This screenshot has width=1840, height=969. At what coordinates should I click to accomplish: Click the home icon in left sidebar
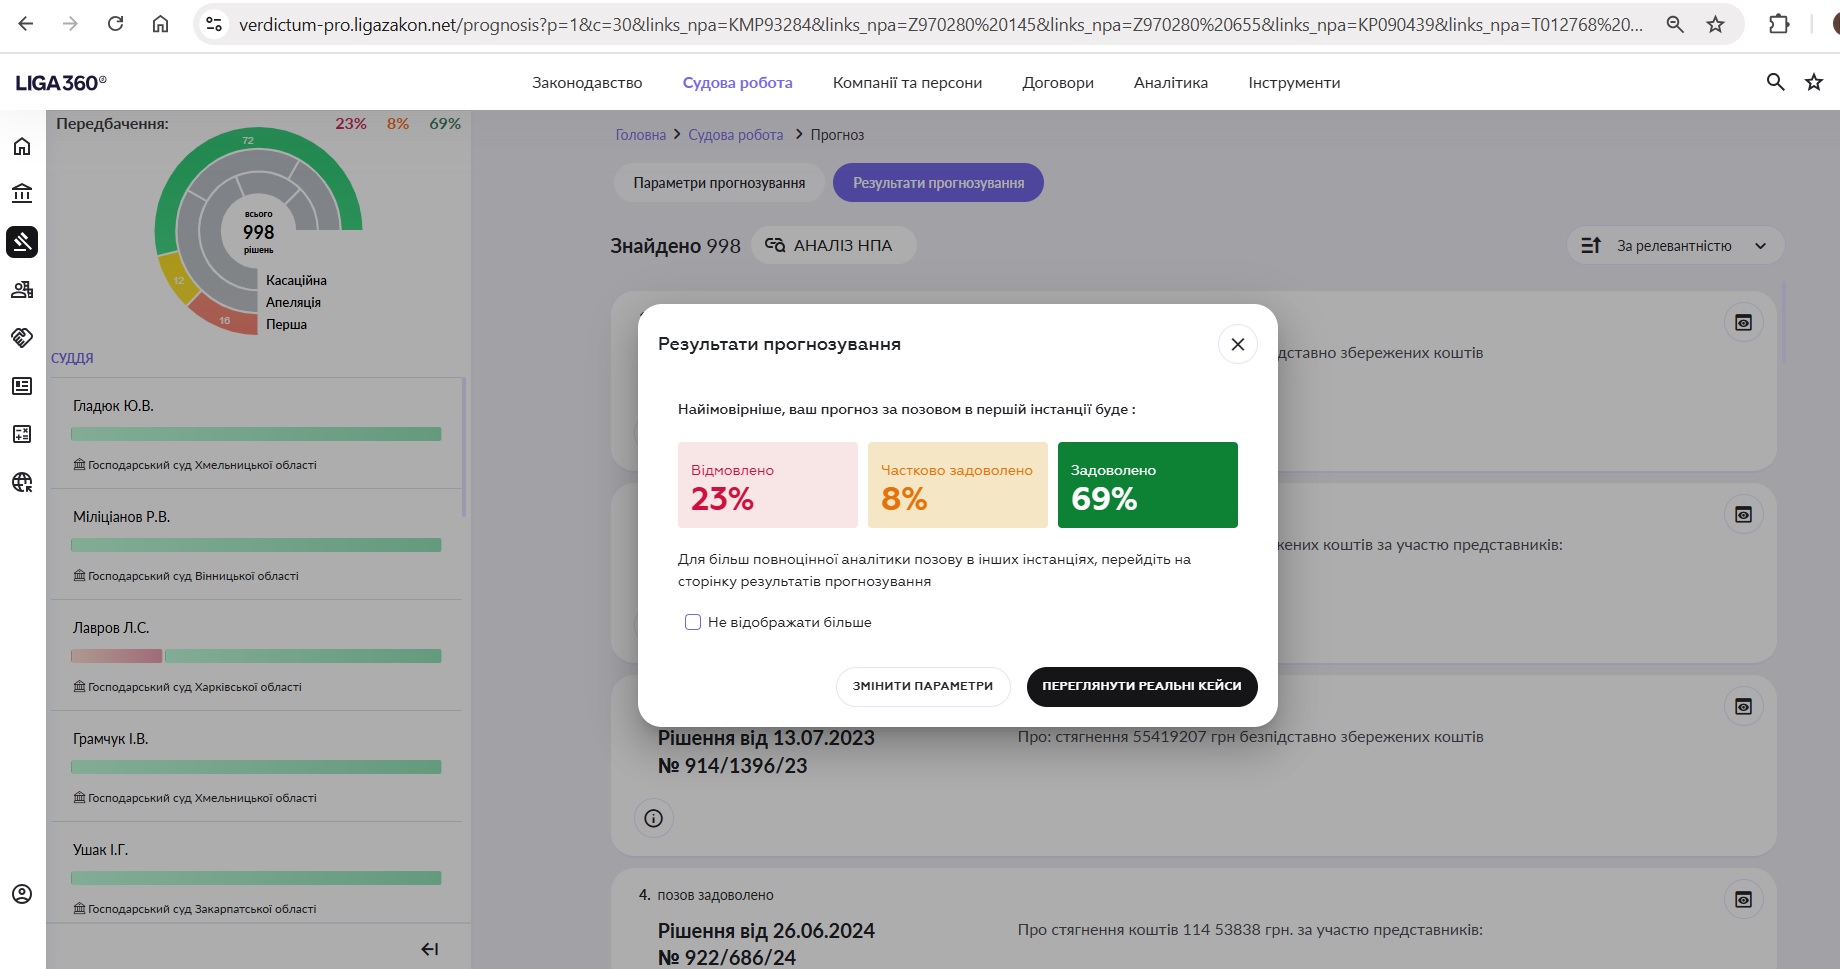22,147
